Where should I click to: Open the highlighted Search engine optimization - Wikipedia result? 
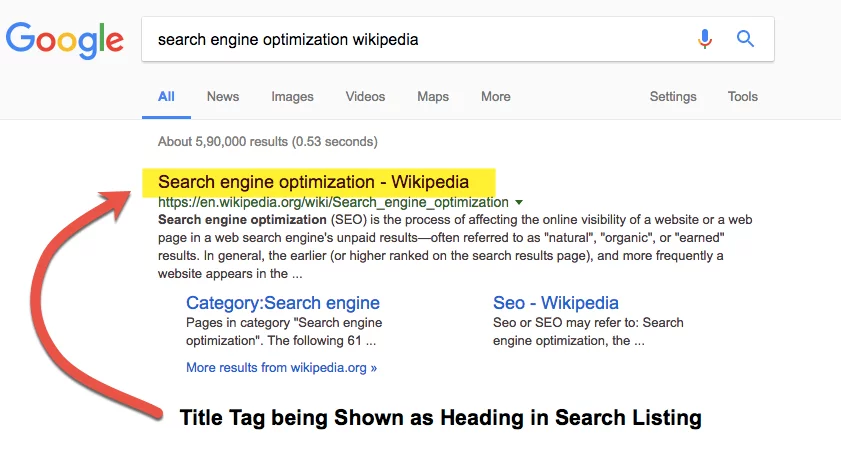click(x=313, y=182)
